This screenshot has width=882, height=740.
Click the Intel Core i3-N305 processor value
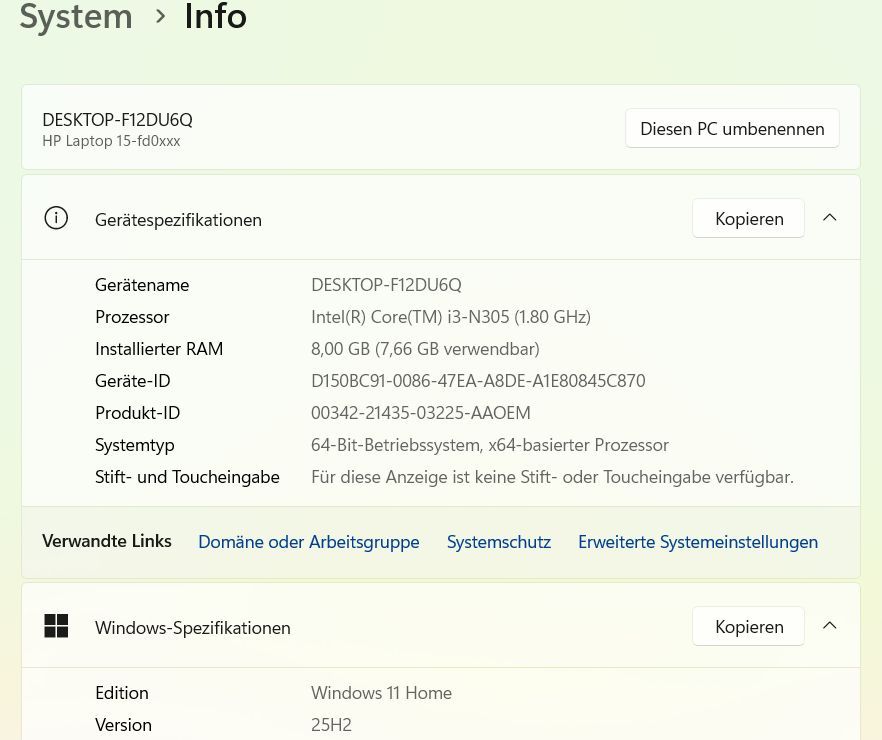(x=450, y=317)
